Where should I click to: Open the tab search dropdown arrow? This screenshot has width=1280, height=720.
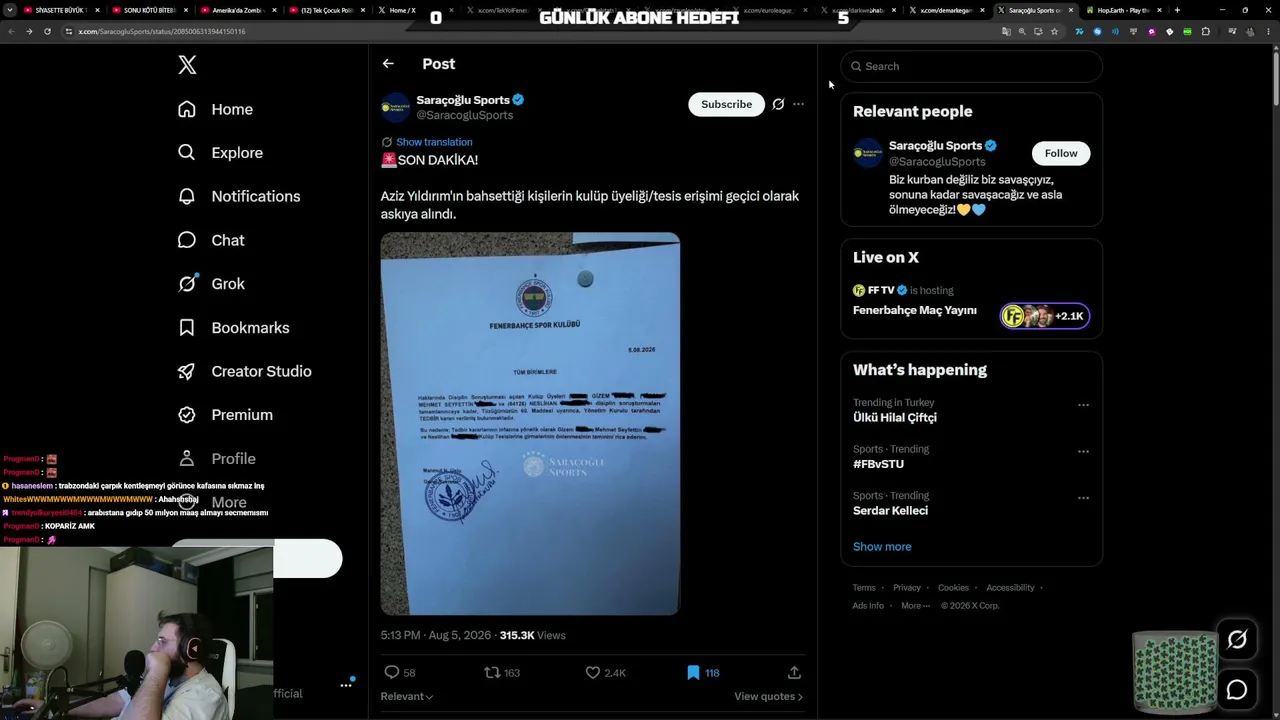coord(11,10)
